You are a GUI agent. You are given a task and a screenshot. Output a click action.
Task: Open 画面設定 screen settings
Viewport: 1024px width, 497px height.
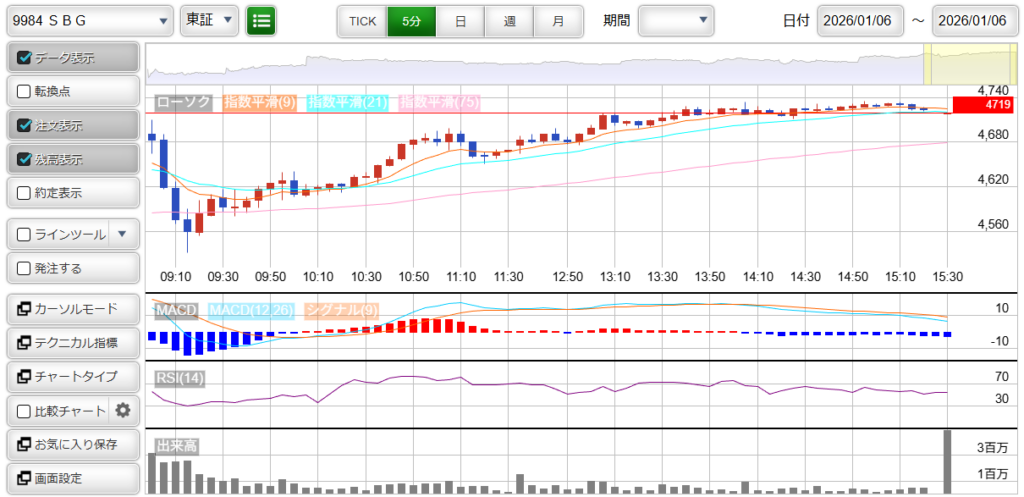71,478
